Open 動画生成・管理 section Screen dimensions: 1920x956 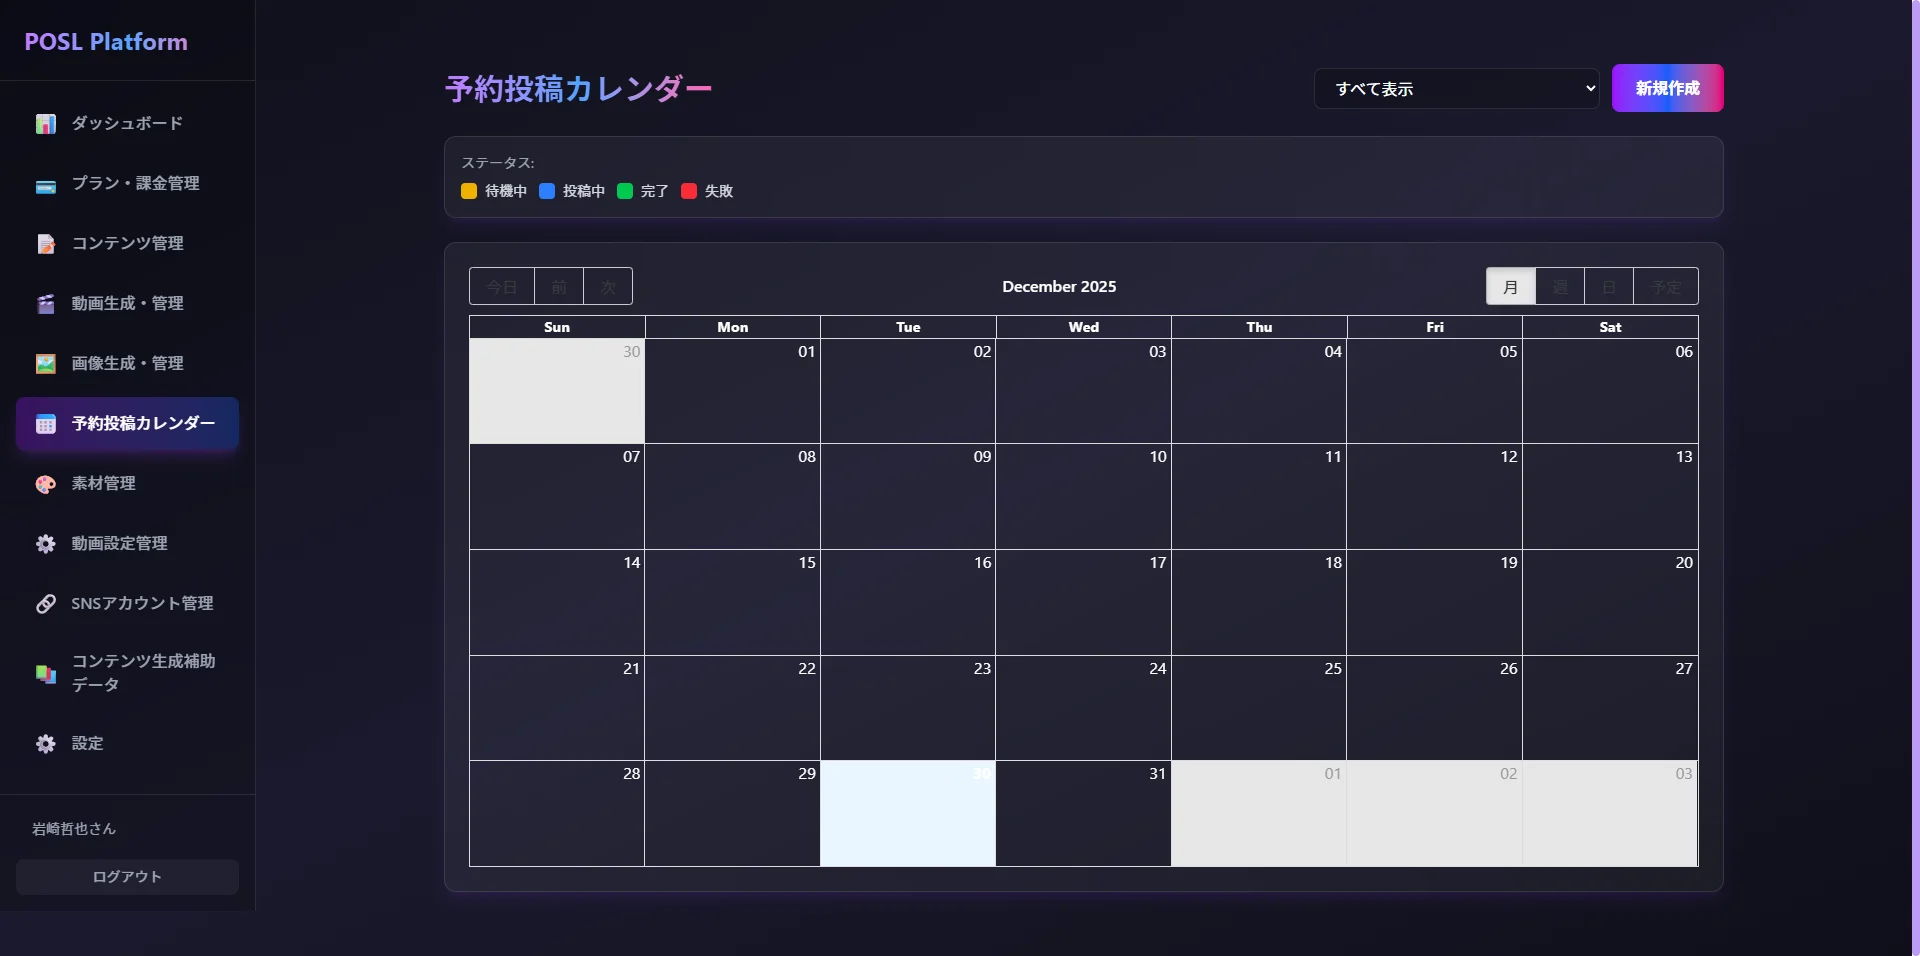coord(127,303)
